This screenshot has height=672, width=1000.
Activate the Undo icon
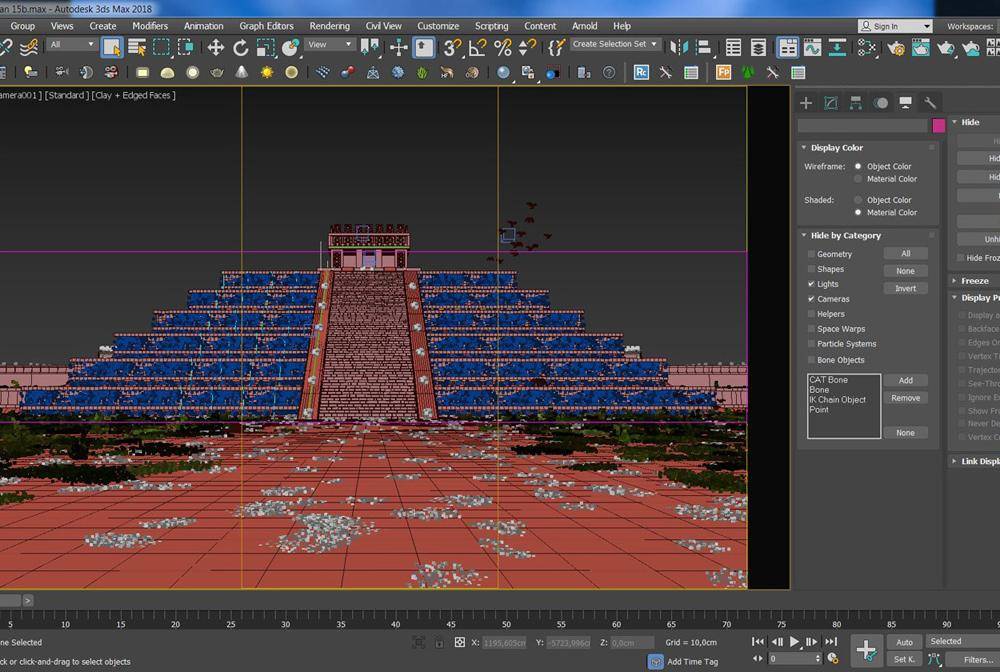pyautogui.click(x=5, y=47)
